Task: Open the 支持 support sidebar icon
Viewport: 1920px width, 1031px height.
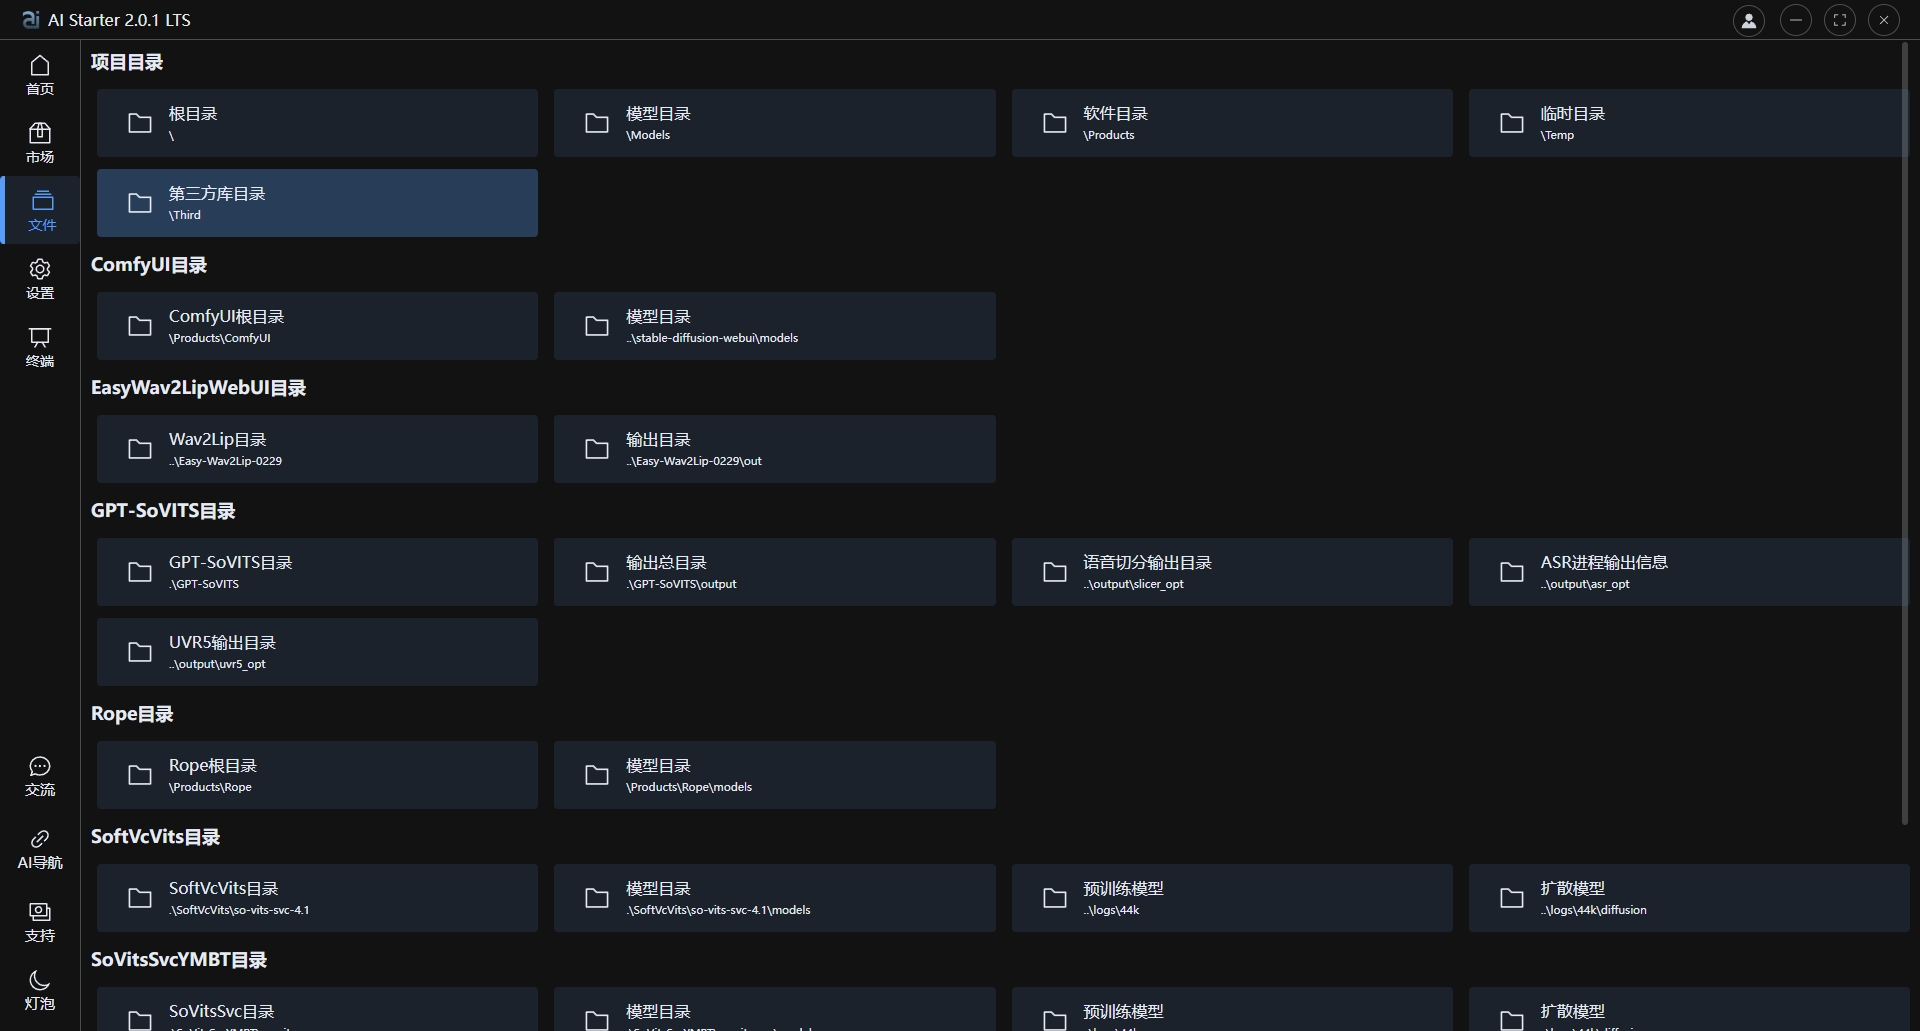Action: [x=39, y=920]
